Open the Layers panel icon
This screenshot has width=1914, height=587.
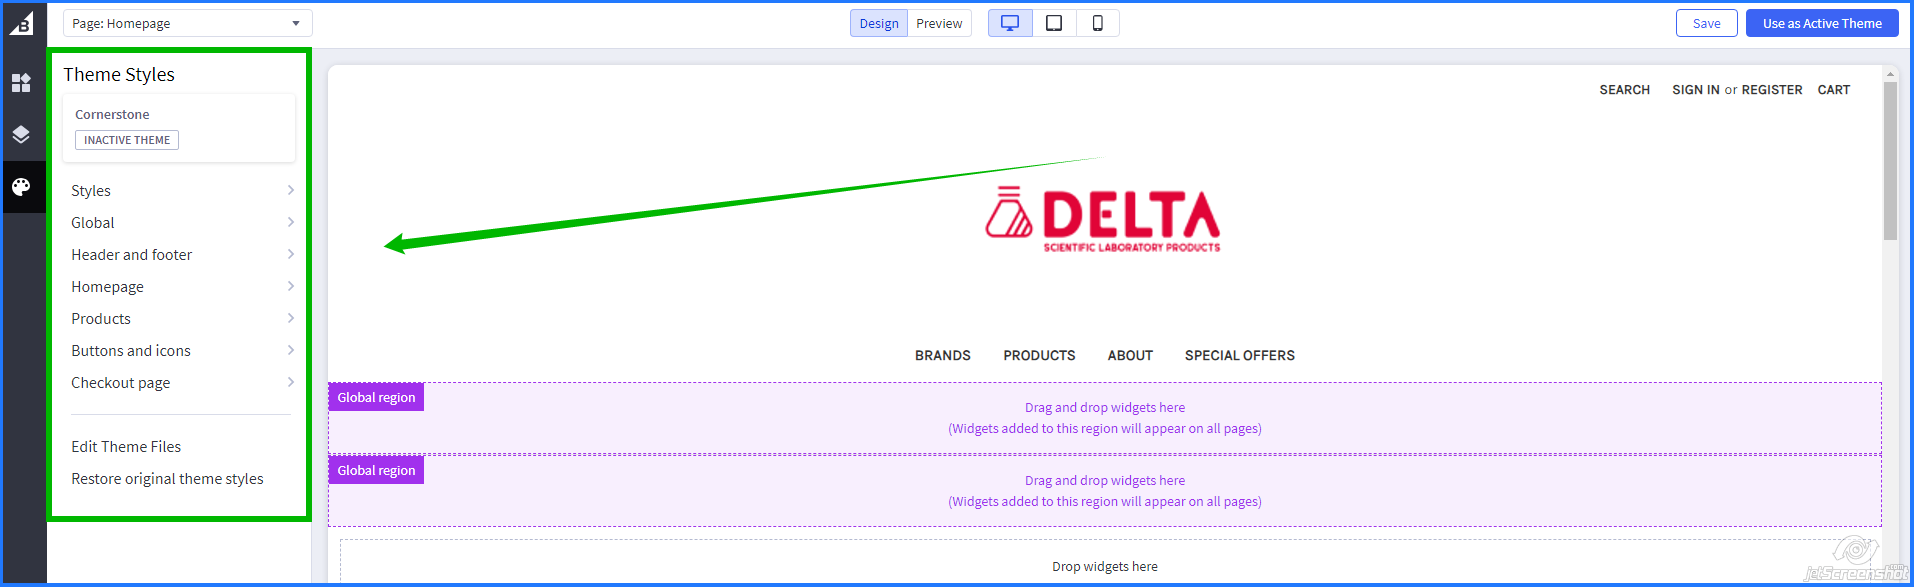[21, 135]
